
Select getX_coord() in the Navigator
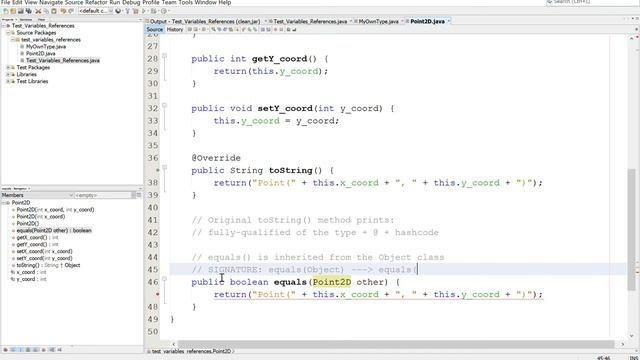click(x=37, y=238)
